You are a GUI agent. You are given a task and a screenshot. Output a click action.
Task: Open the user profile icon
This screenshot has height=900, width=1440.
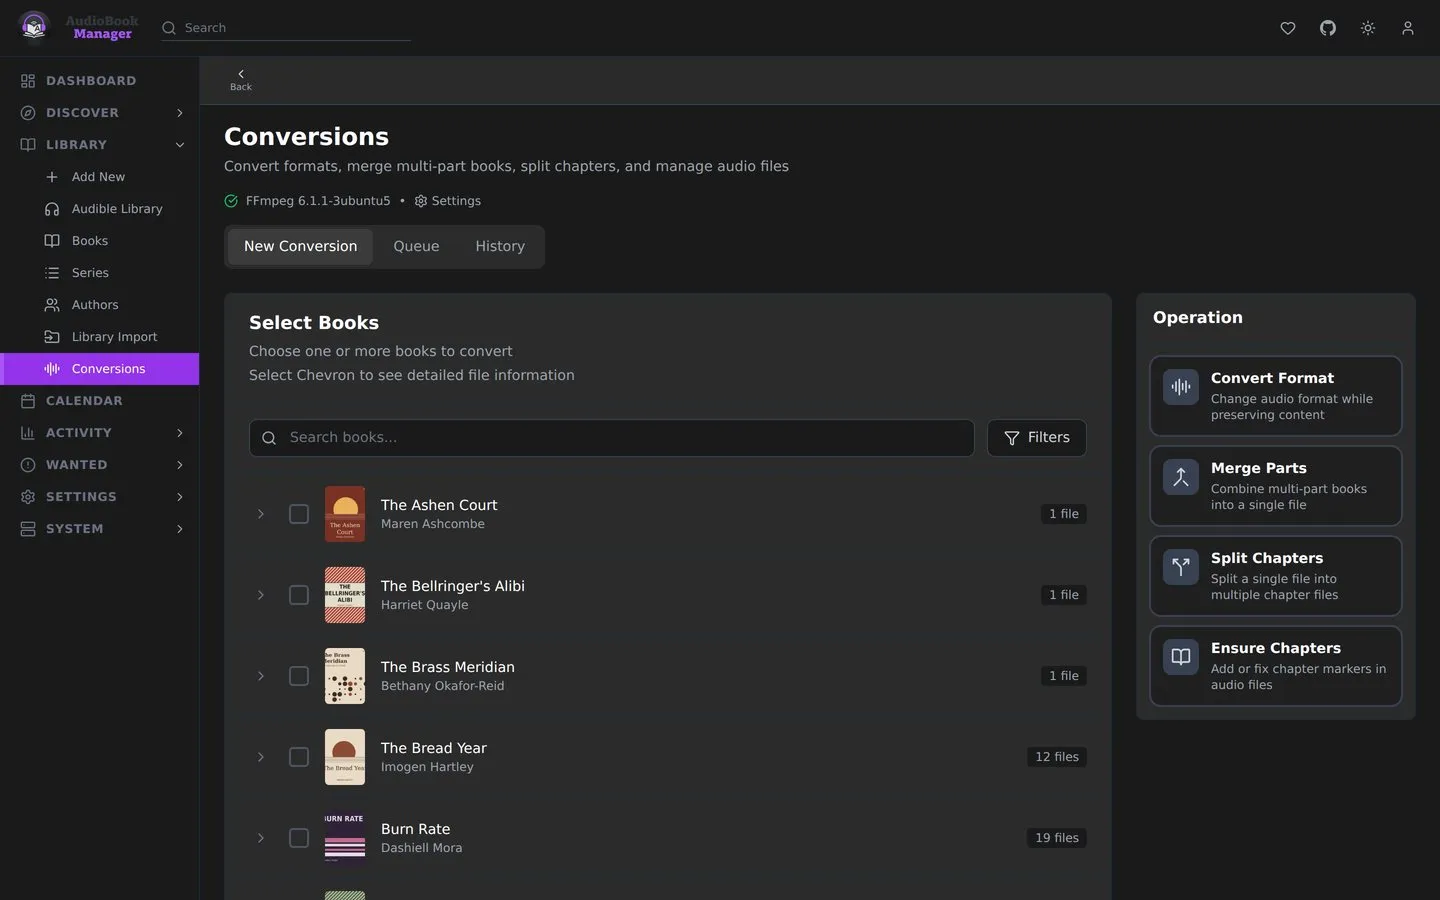(x=1408, y=28)
